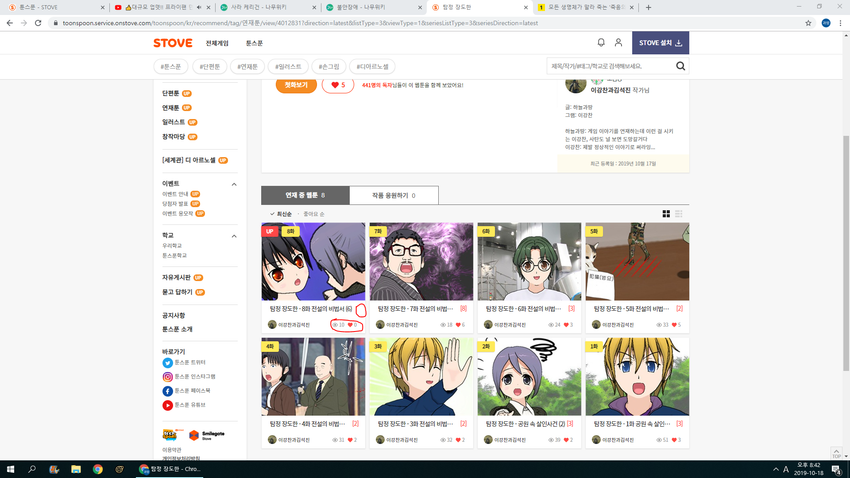Image resolution: width=850 pixels, height=478 pixels.
Task: Select the #단편툰 tag
Action: 210,67
